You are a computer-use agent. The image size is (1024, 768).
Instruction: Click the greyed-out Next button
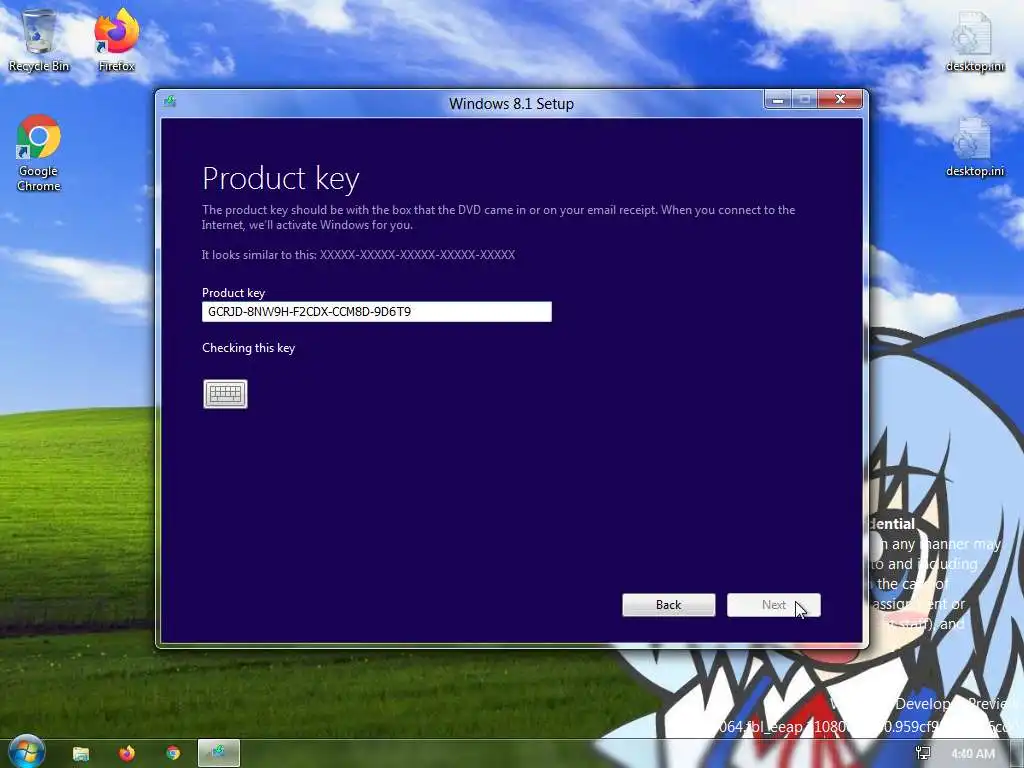coord(774,605)
